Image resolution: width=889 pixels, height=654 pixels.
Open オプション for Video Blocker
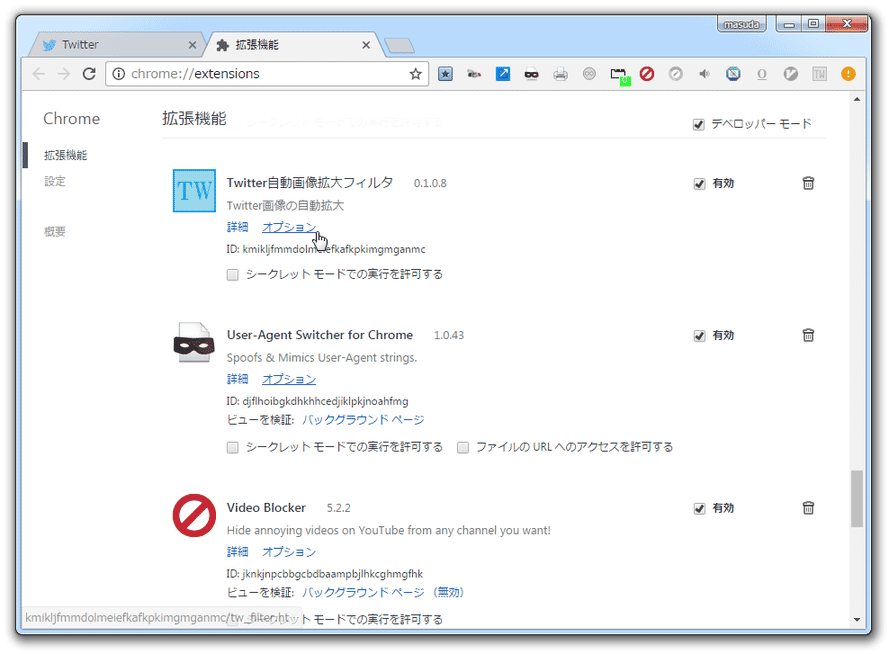[x=289, y=551]
